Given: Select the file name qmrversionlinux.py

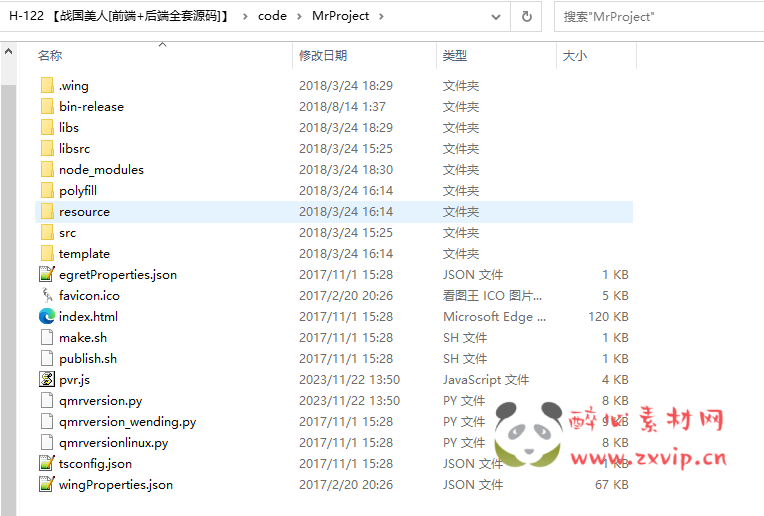Looking at the screenshot, I should pos(114,443).
